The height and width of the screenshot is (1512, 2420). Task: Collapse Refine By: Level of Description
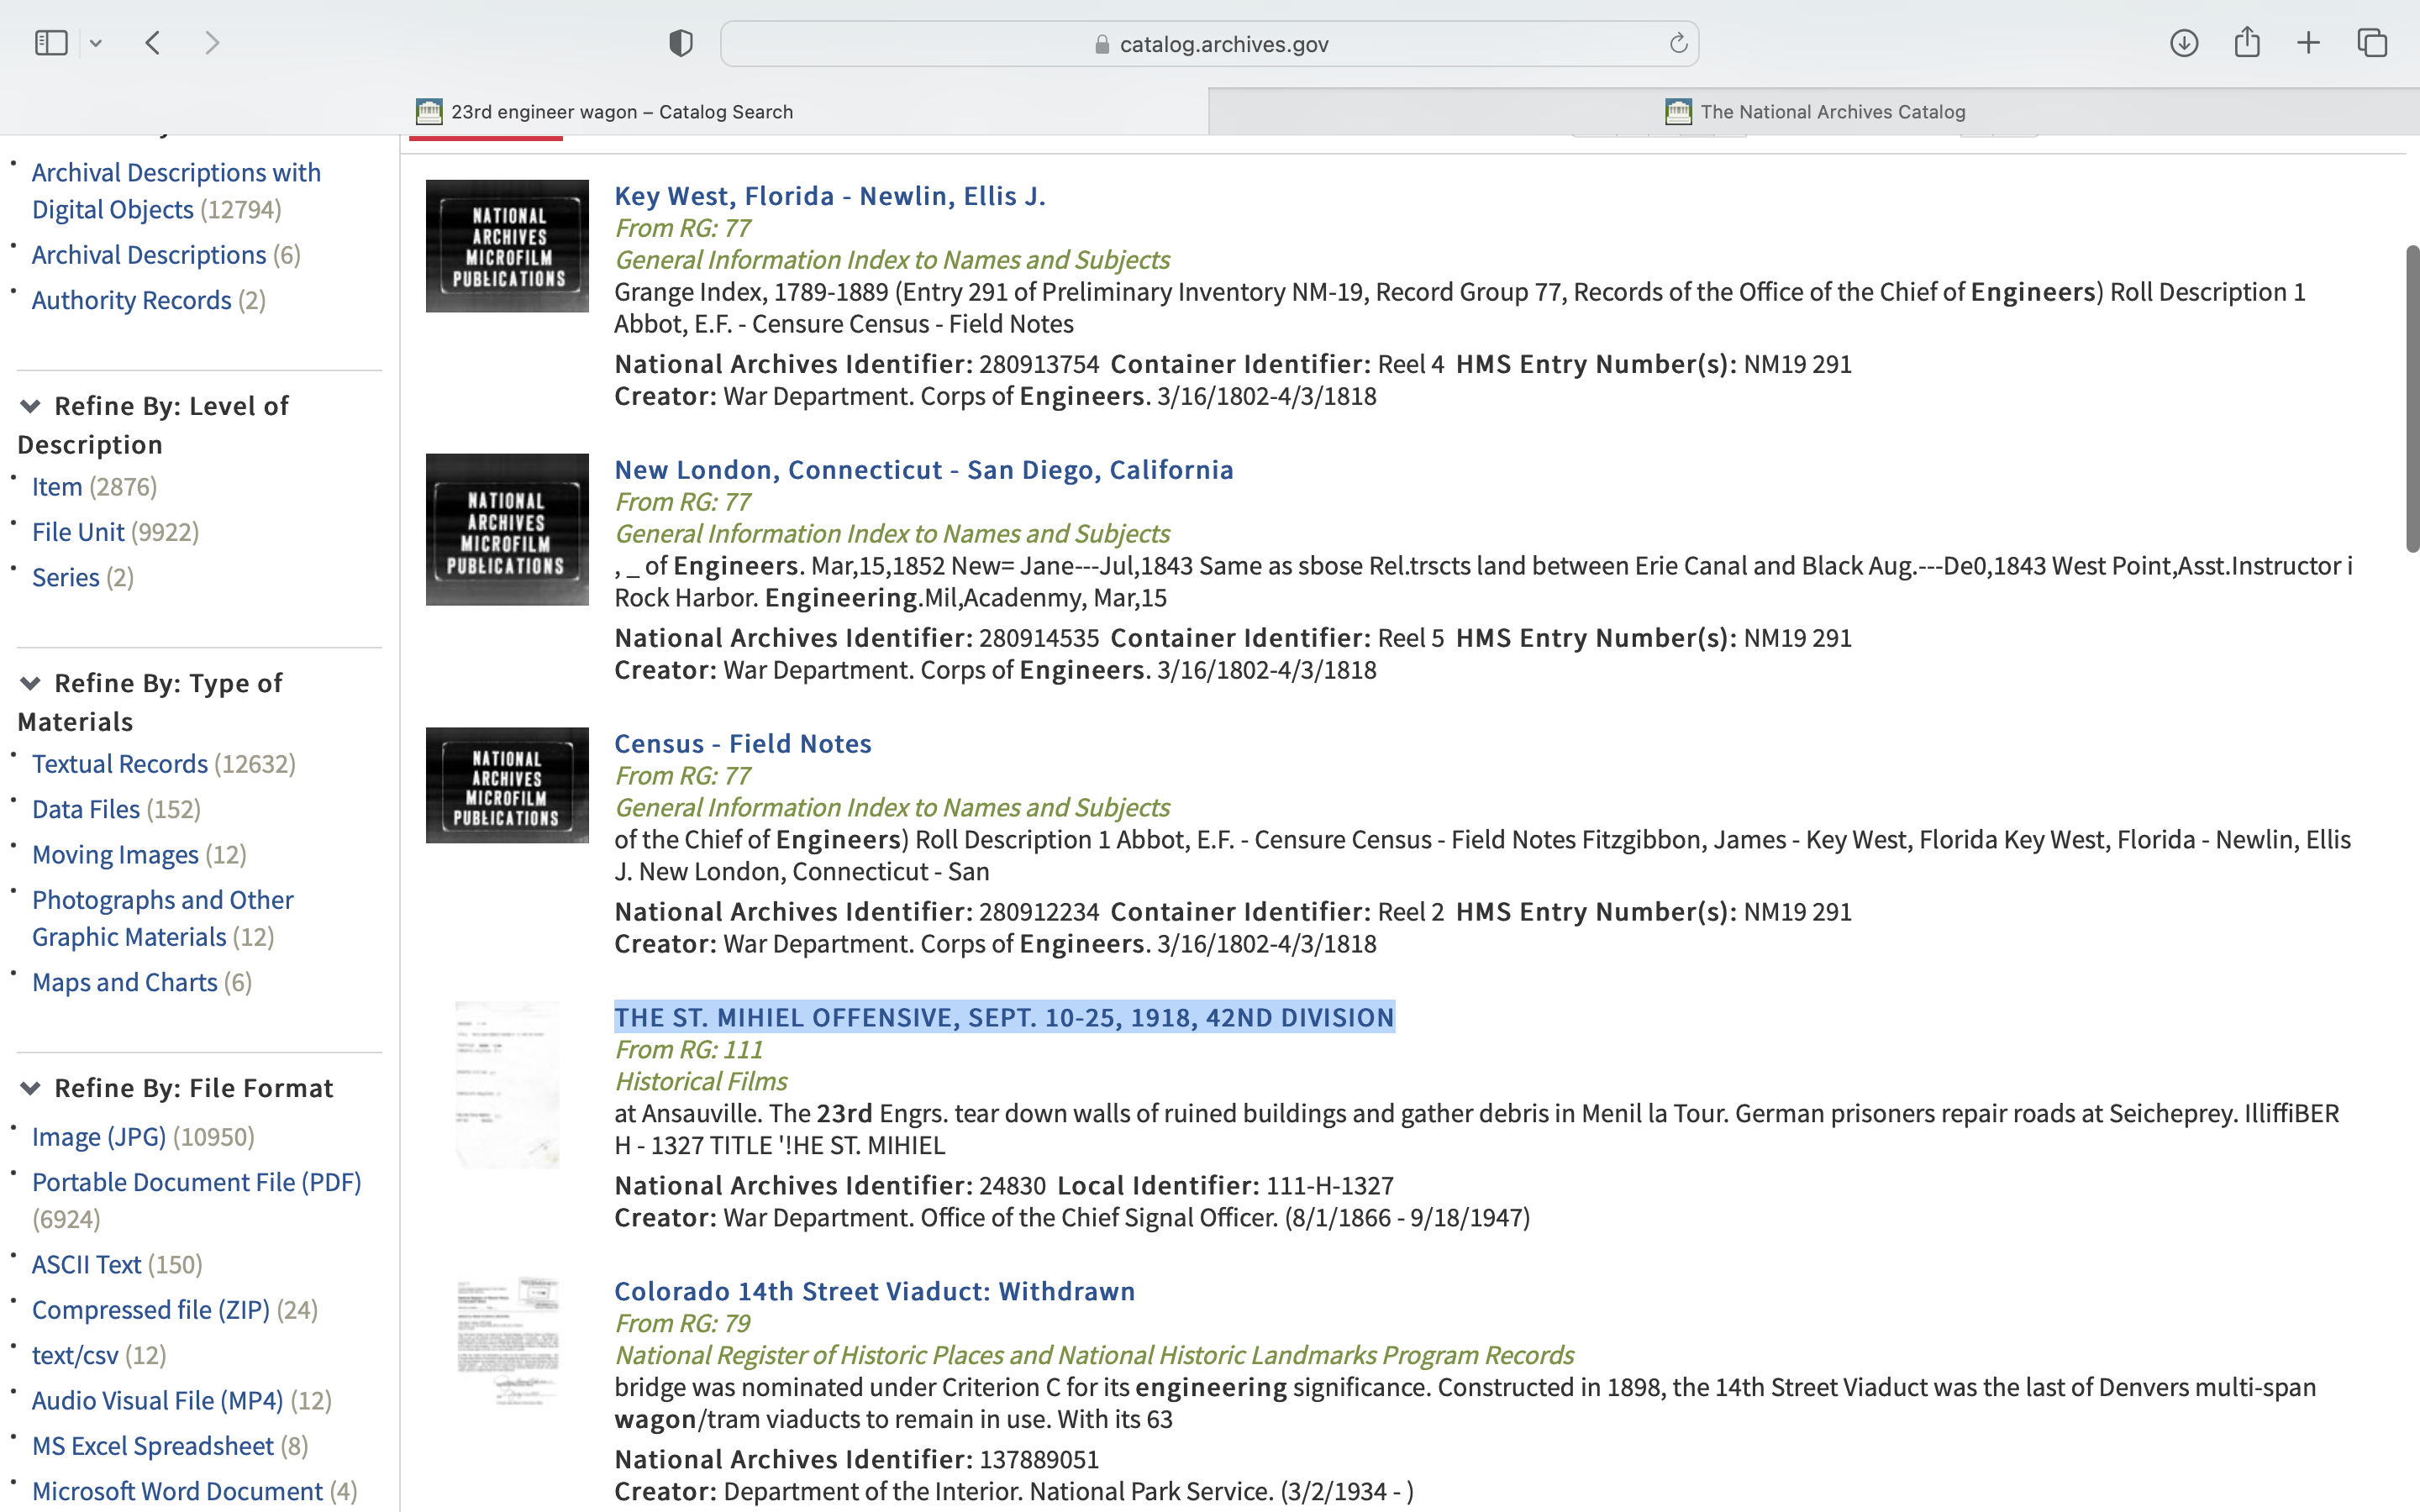coord(30,406)
